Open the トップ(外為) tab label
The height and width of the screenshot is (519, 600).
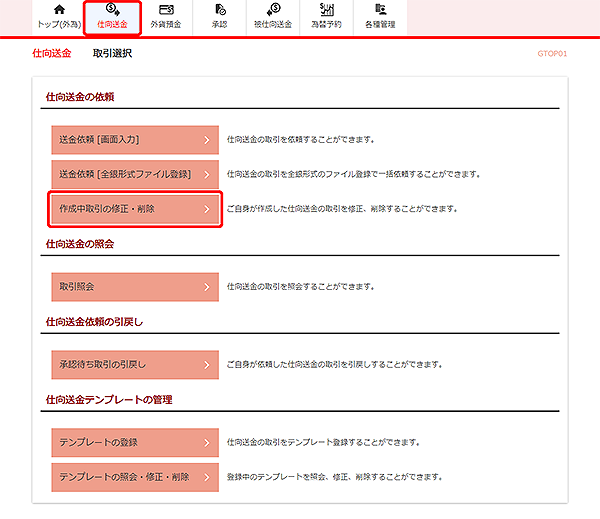coord(59,24)
